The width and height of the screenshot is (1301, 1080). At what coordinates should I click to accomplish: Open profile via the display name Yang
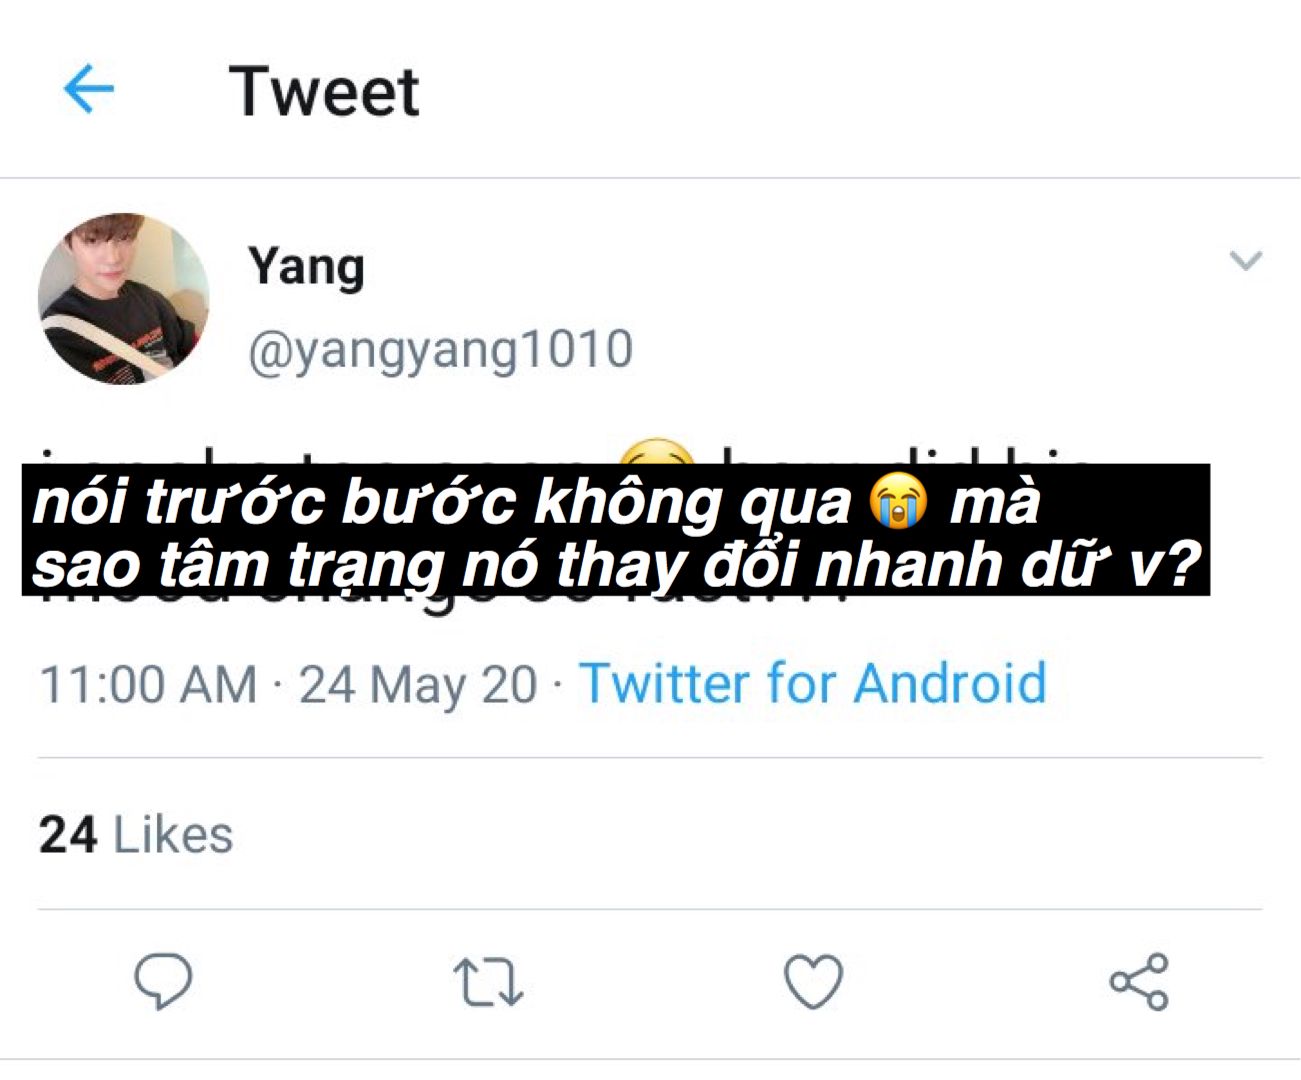(306, 267)
